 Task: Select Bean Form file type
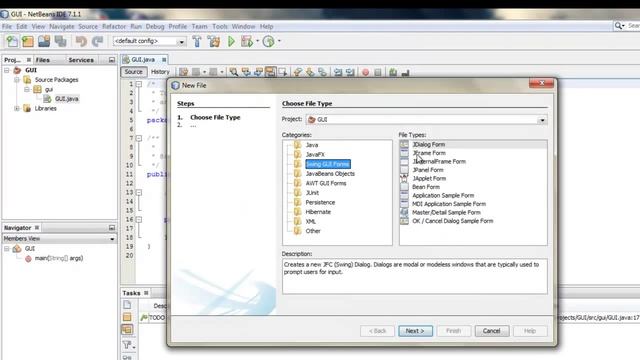(426, 187)
